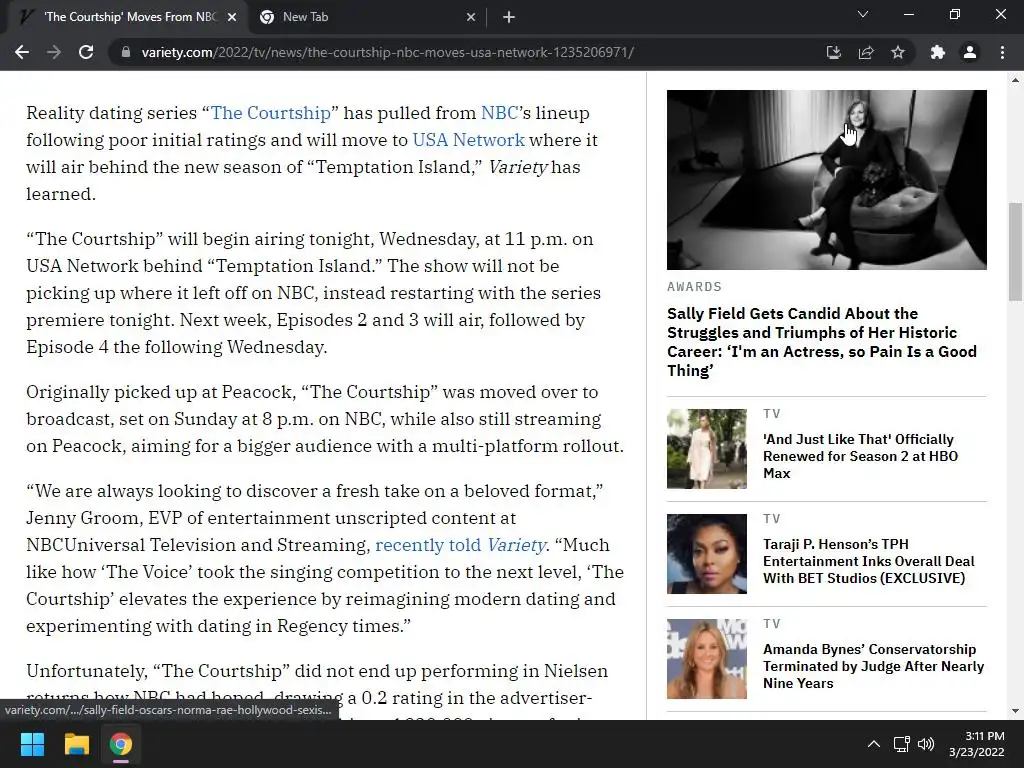
Task: Open the AWARDS category label
Action: tap(694, 287)
